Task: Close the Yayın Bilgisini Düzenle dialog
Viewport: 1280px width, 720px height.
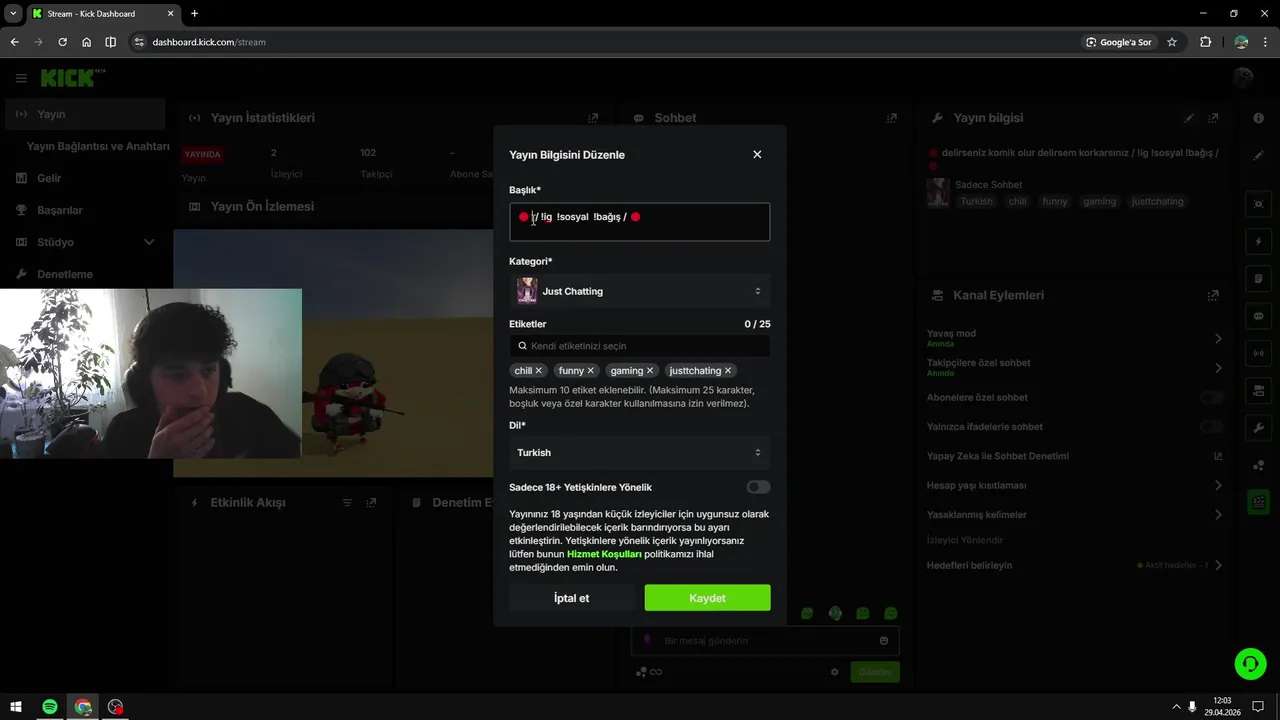Action: (x=757, y=154)
